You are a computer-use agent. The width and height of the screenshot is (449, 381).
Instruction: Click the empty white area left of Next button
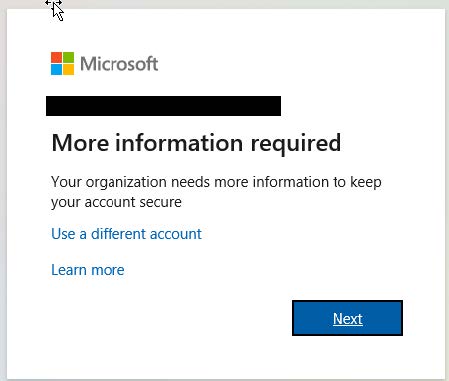[167, 318]
